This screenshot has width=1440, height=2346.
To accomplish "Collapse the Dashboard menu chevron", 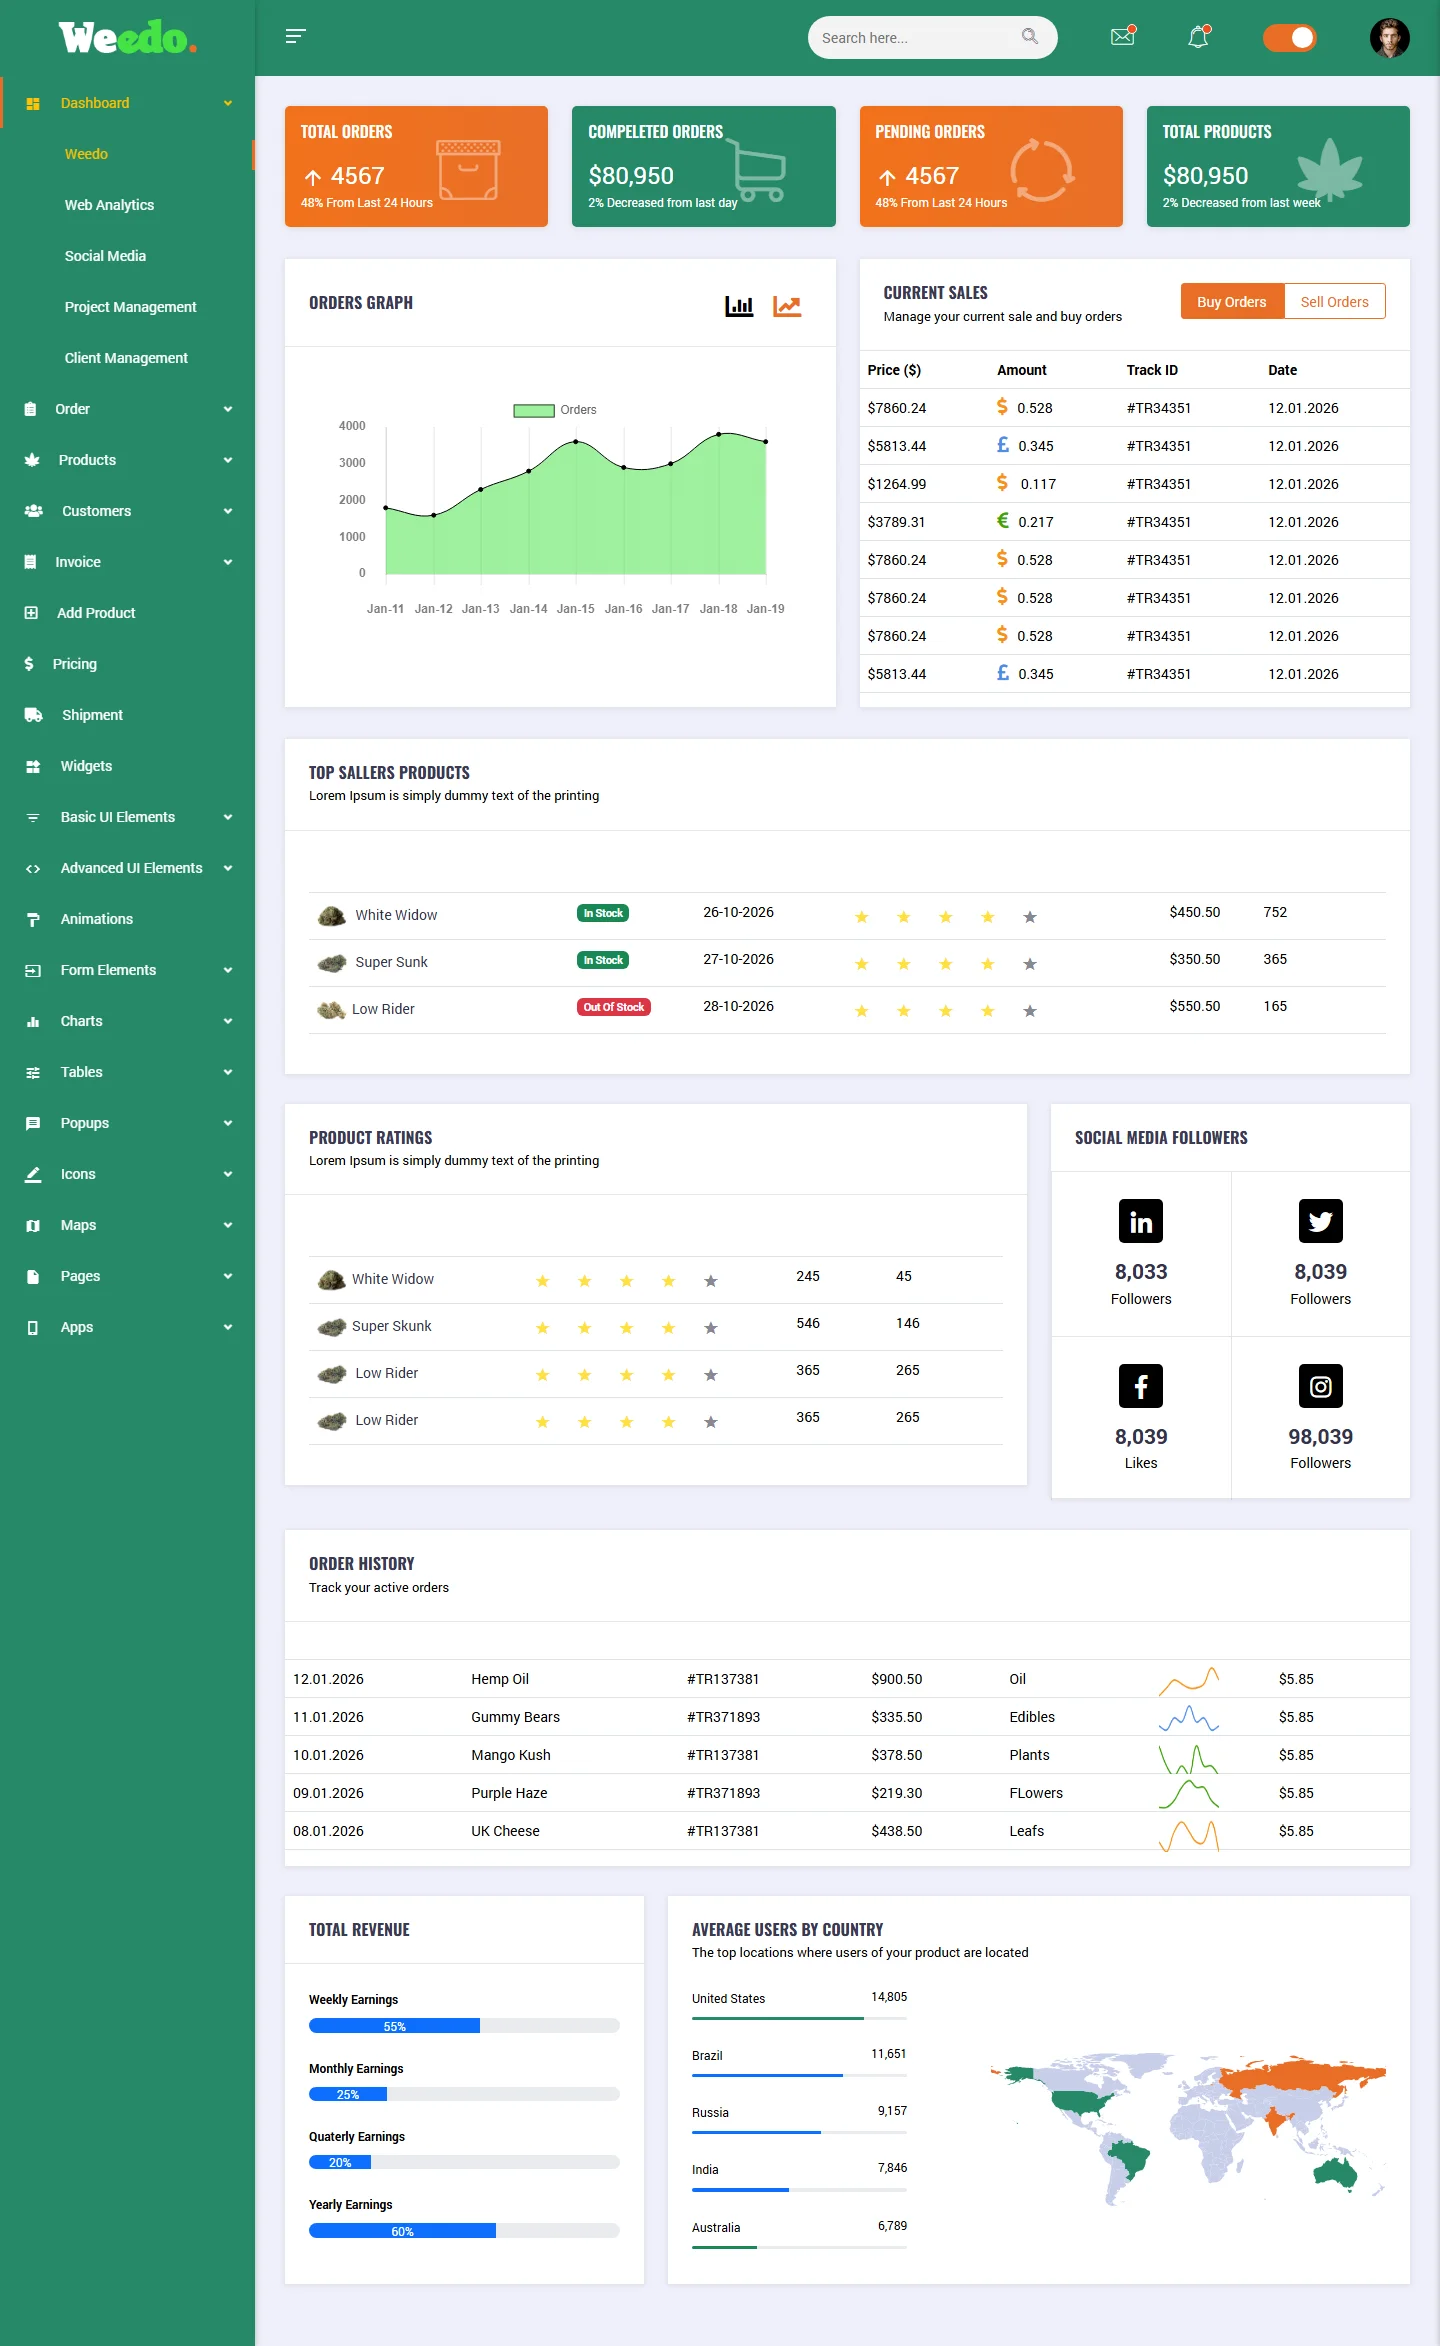I will click(x=228, y=103).
